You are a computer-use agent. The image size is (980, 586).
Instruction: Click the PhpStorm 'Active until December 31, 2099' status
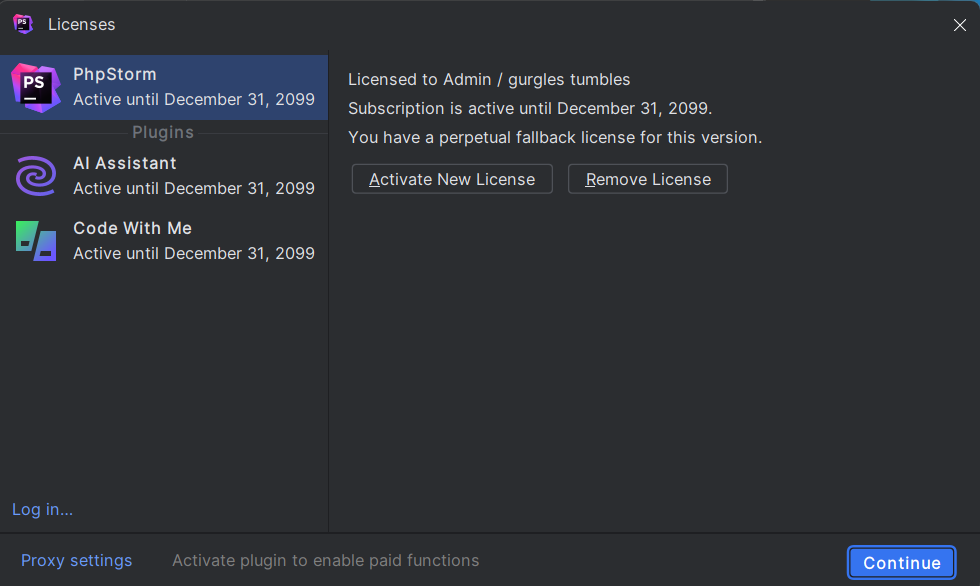click(194, 99)
